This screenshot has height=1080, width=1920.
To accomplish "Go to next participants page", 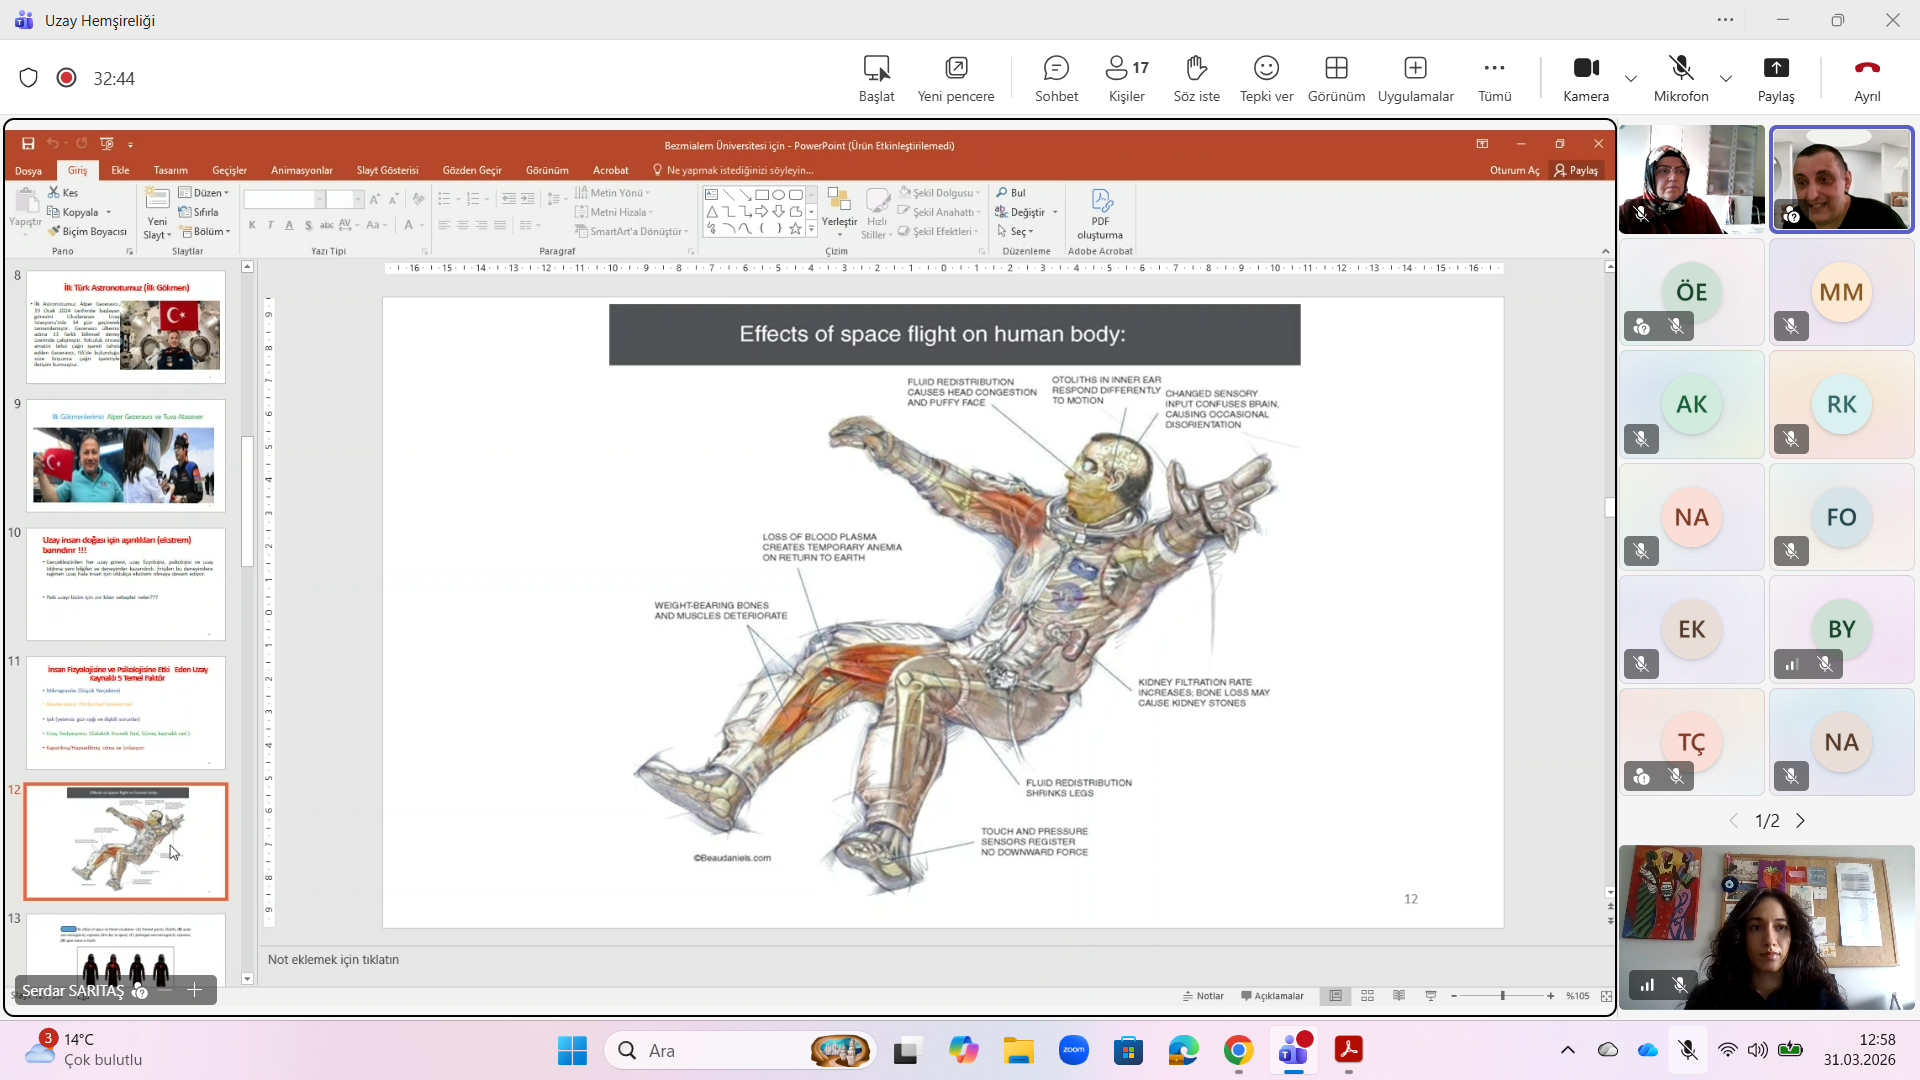I will click(x=1801, y=821).
